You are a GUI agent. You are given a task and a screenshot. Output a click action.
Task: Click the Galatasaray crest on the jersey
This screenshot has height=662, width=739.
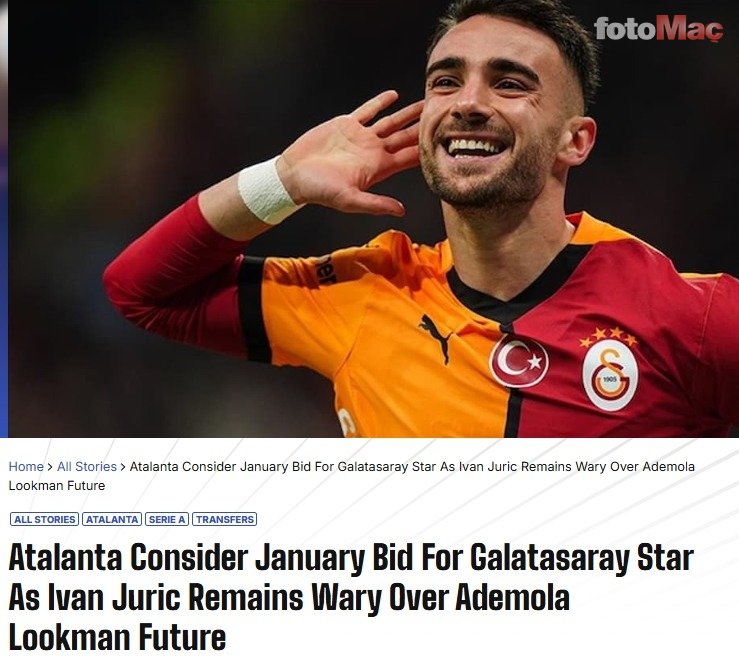(610, 376)
